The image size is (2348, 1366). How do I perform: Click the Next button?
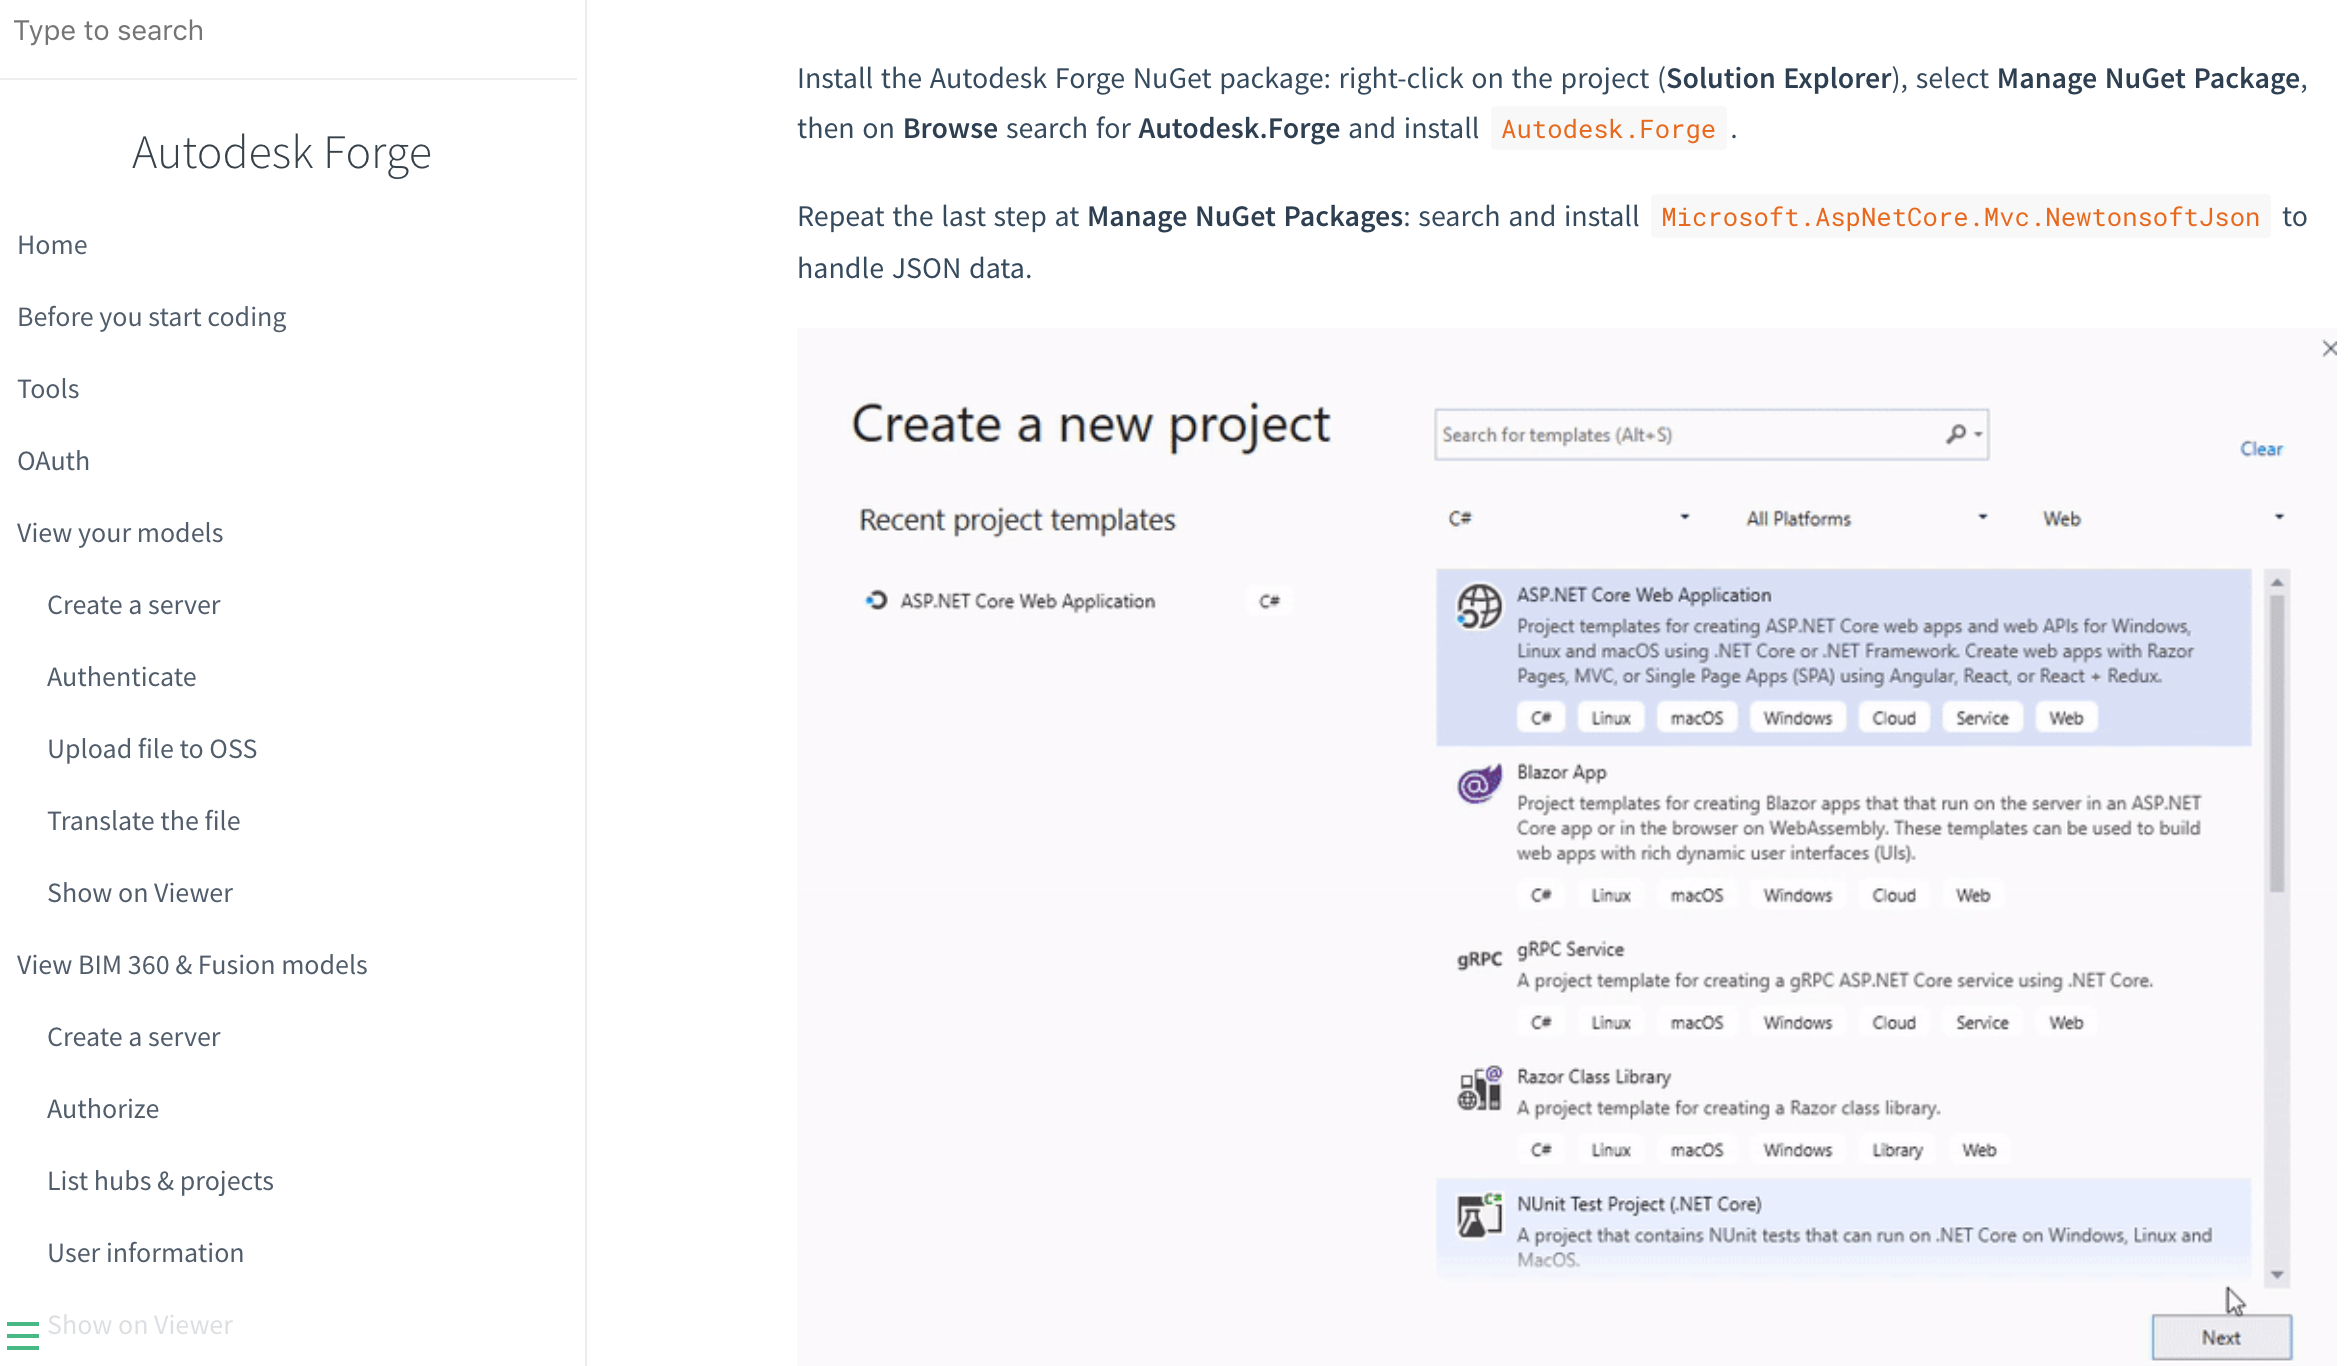point(2221,1337)
